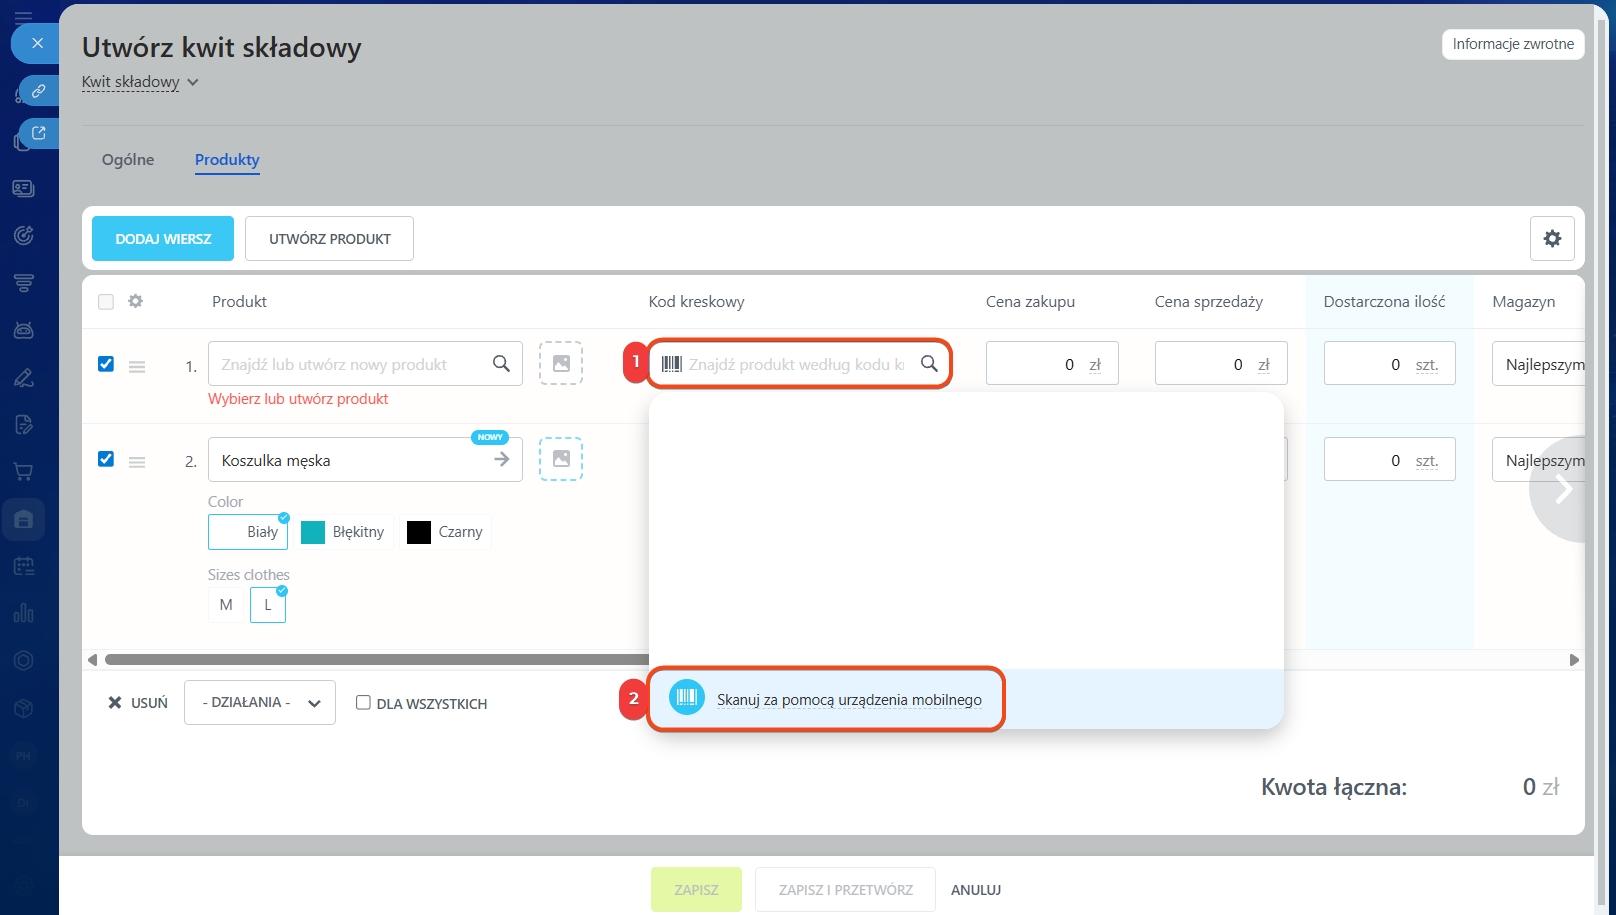Open the target goals icon in the sidebar
1616x915 pixels.
click(24, 235)
